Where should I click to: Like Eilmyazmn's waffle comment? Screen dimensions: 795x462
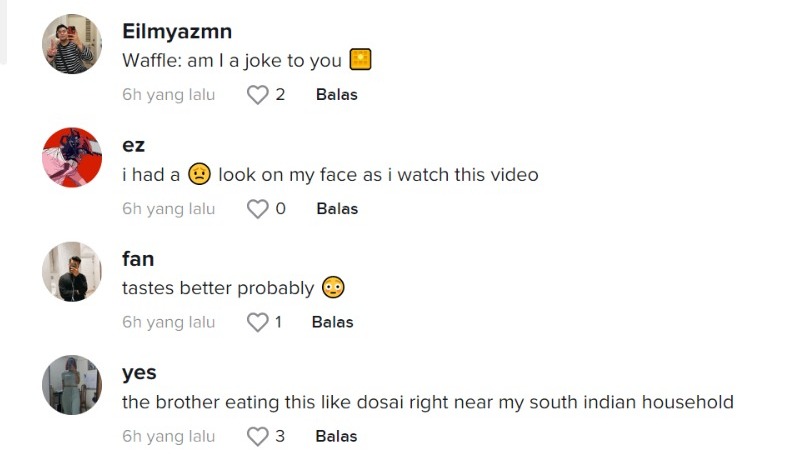click(x=258, y=95)
